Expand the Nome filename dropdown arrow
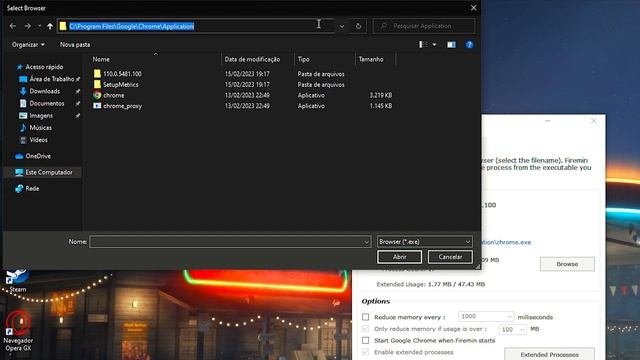The width and height of the screenshot is (640, 360). click(x=366, y=242)
